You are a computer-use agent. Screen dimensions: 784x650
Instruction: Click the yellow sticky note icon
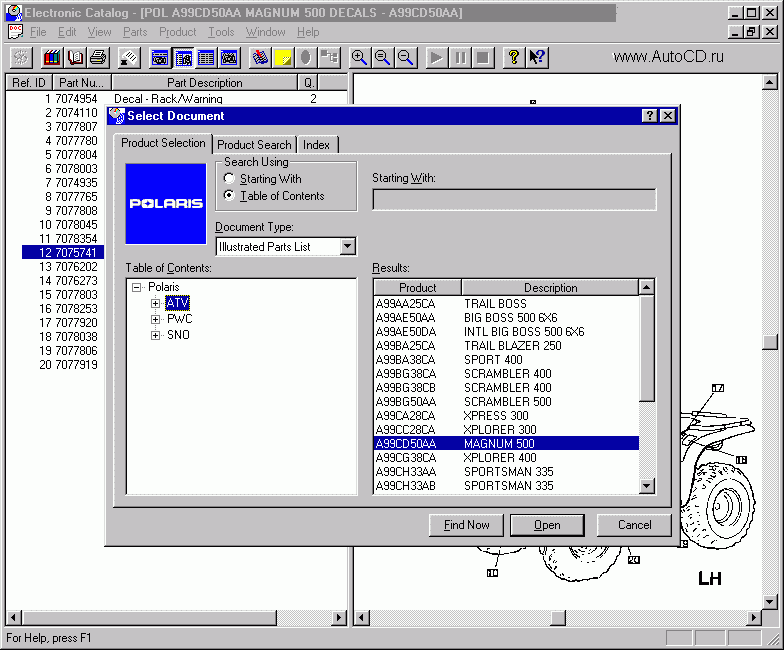[x=283, y=58]
